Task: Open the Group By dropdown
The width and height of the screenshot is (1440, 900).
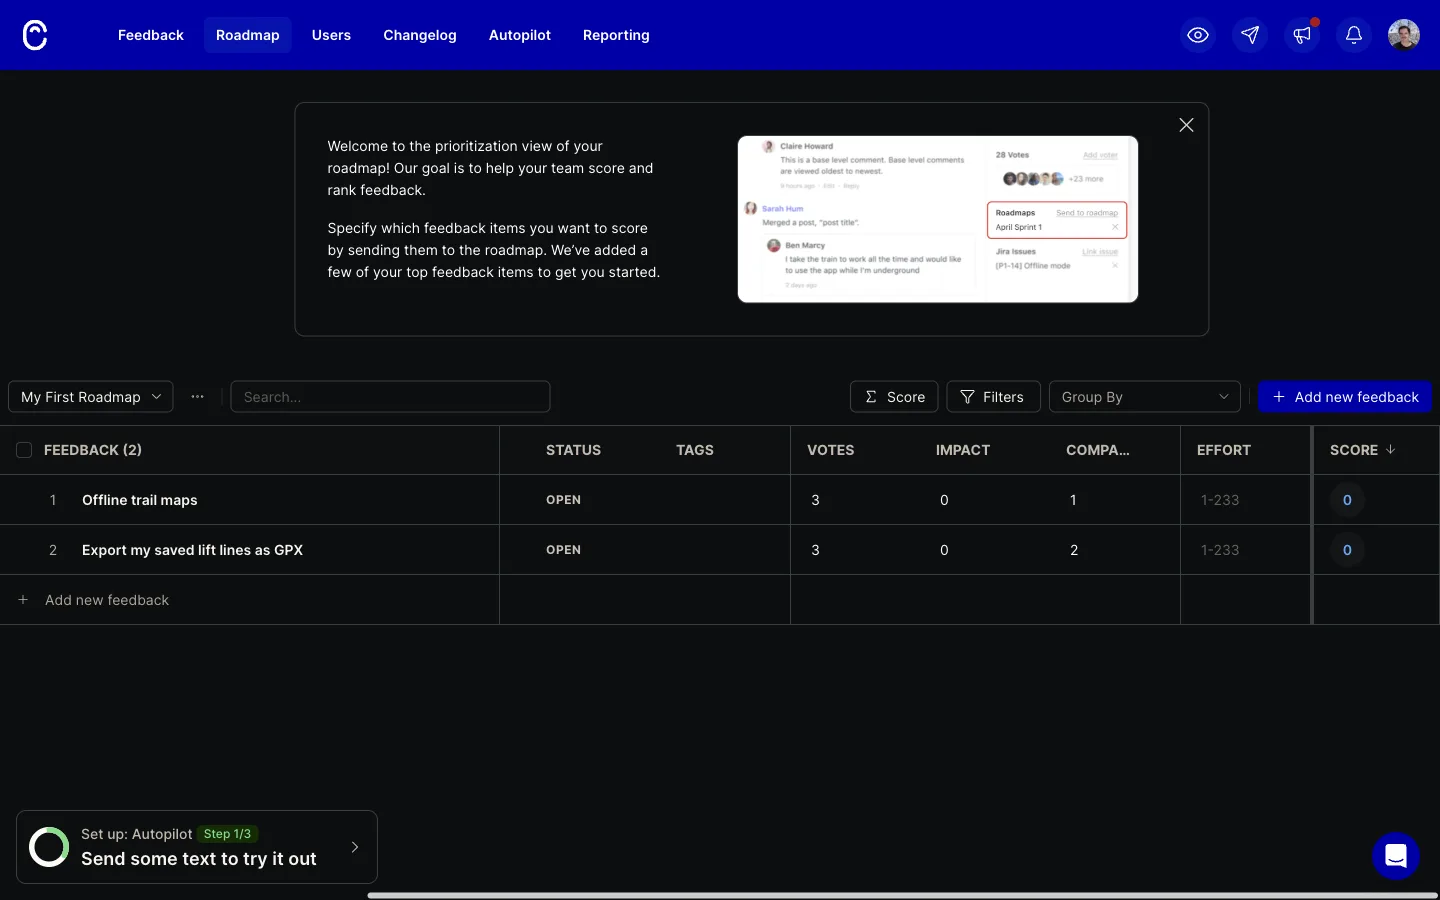Action: 1145,397
